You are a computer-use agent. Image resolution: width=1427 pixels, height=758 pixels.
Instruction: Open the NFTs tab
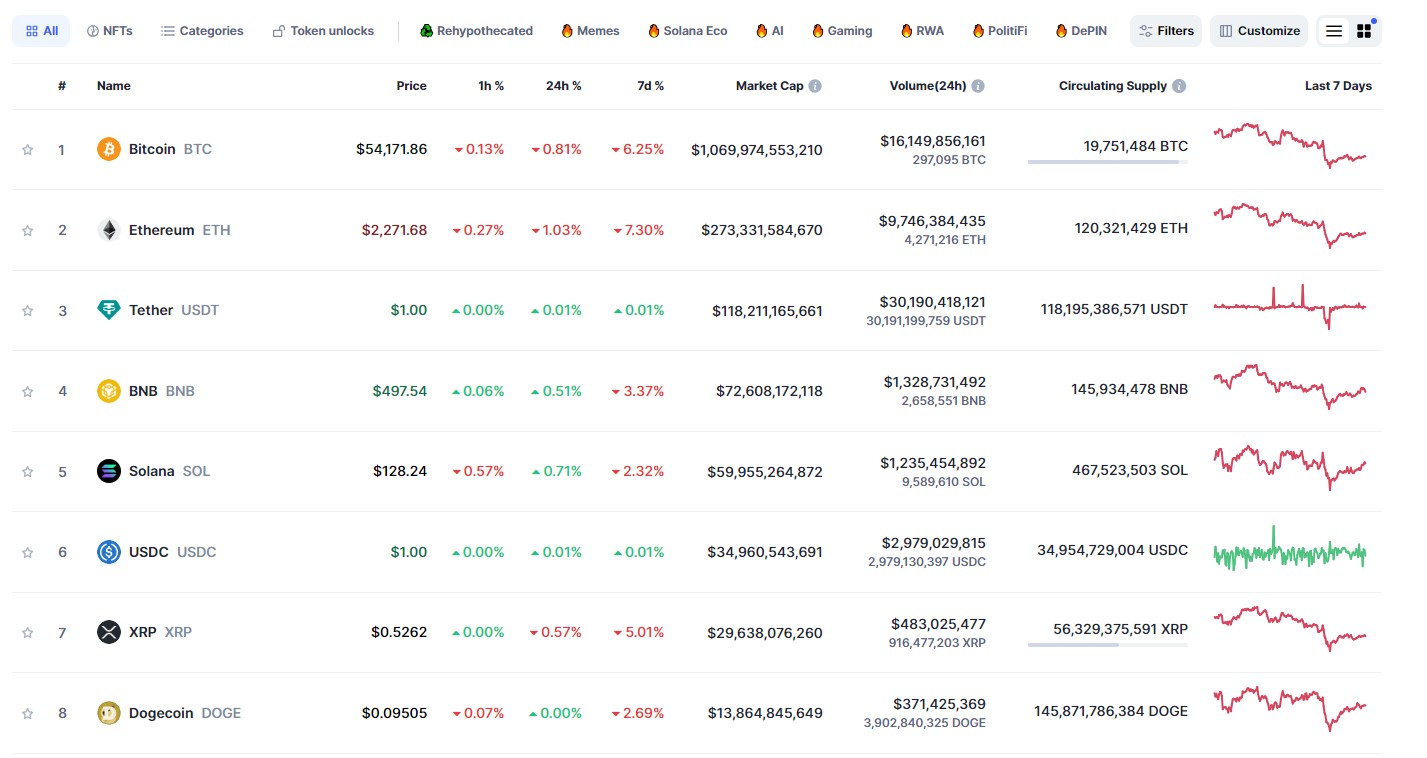pos(109,31)
